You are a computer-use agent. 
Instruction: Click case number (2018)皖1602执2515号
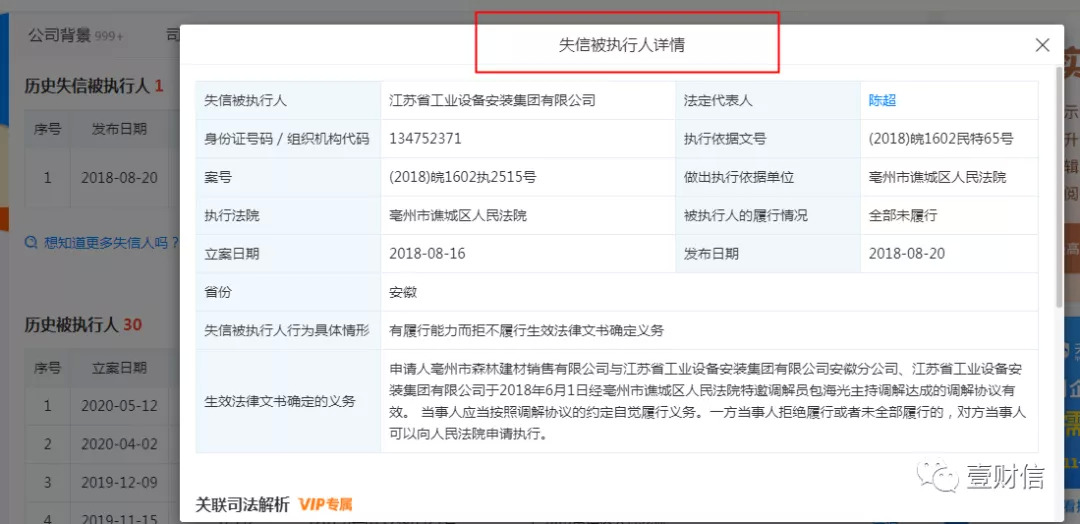pos(462,177)
